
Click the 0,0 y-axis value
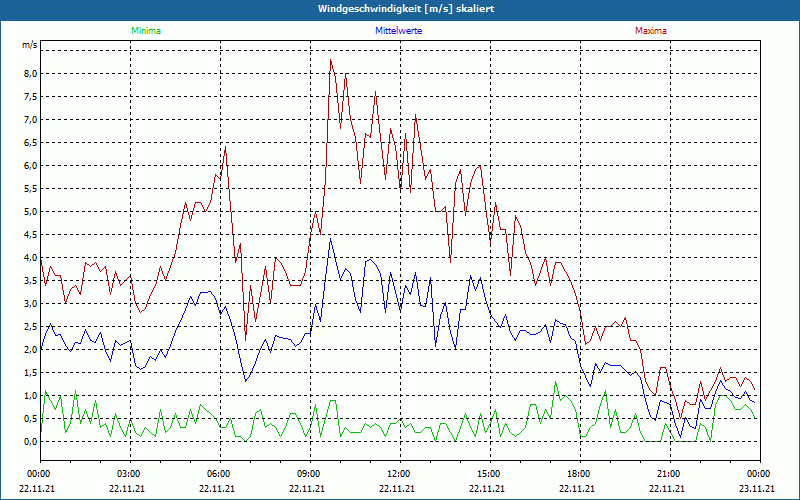31,441
